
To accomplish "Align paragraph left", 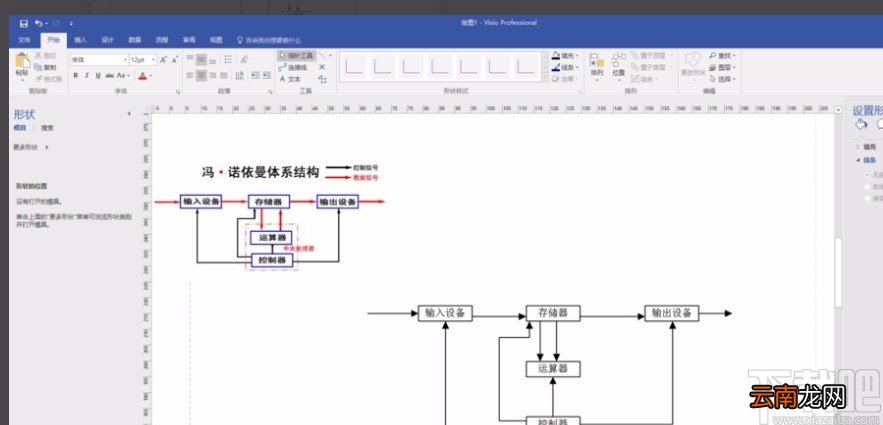I will click(190, 75).
